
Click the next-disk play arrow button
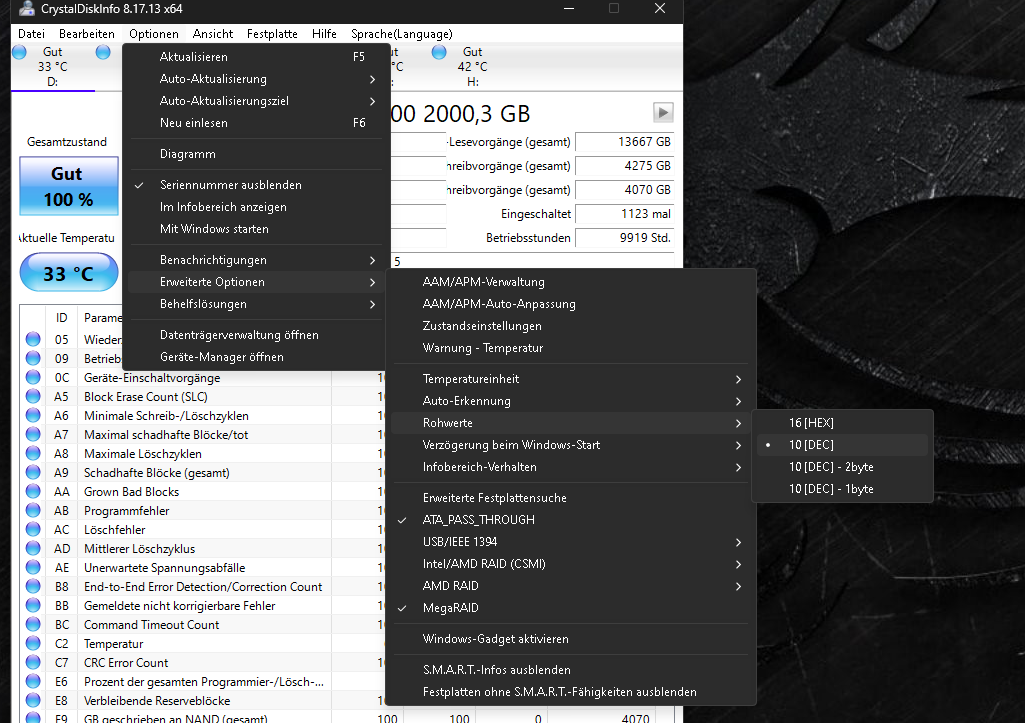click(x=663, y=112)
